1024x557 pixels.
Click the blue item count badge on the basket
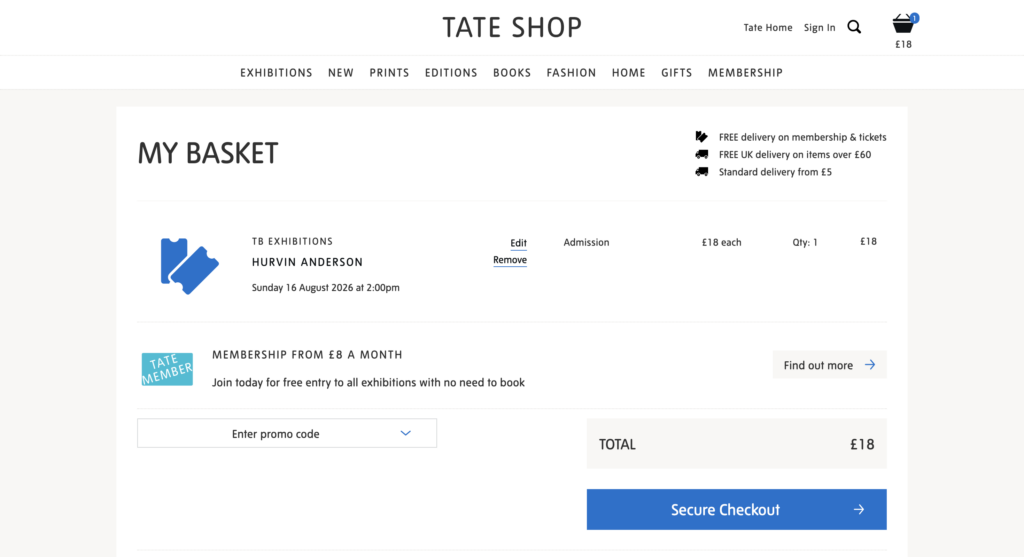[x=914, y=18]
